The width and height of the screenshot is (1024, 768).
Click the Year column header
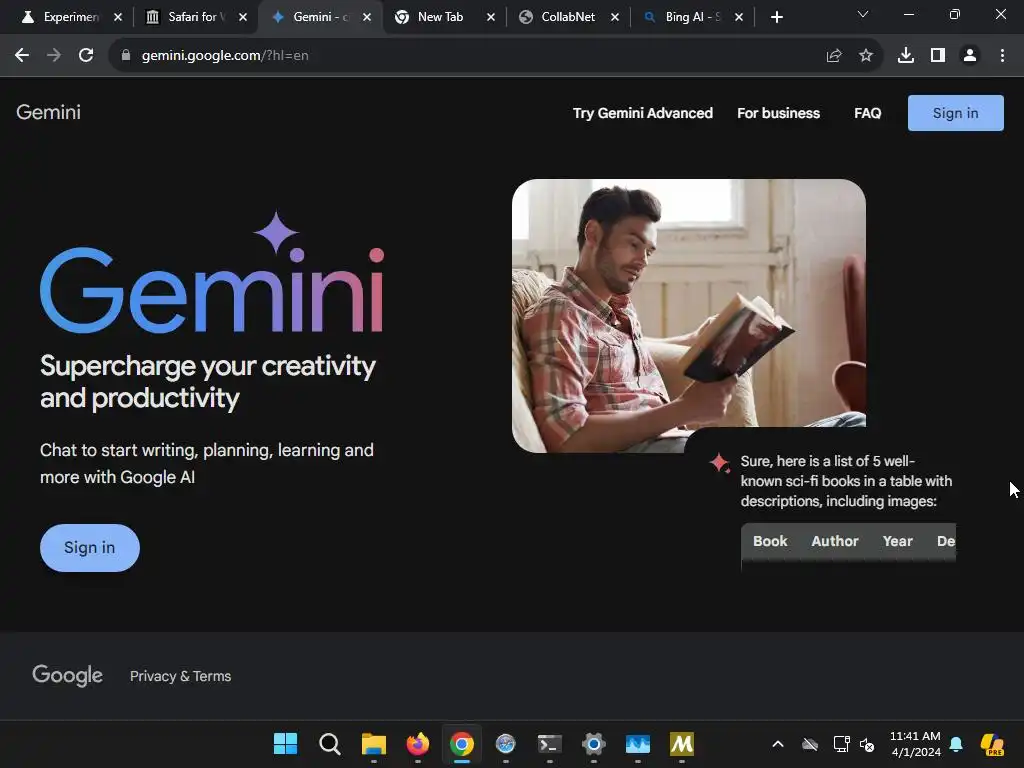pyautogui.click(x=897, y=541)
